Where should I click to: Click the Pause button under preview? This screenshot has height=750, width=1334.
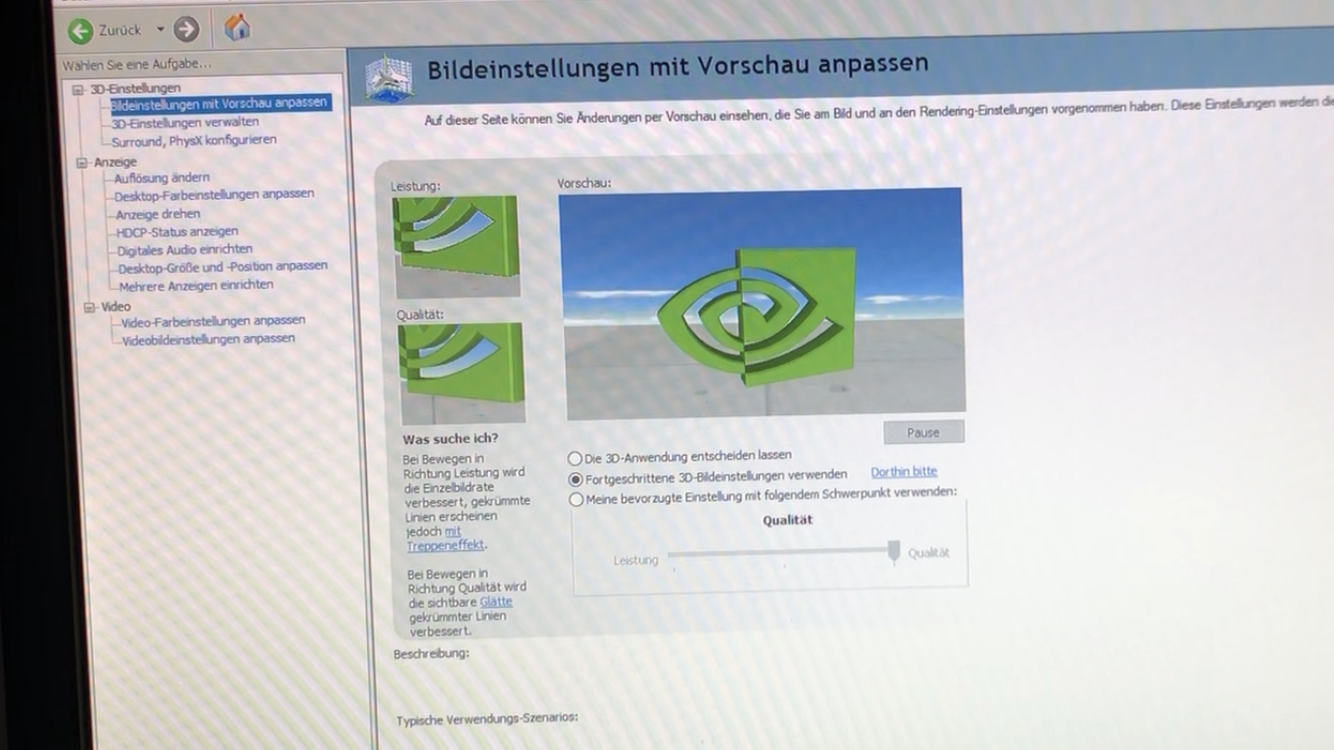(924, 433)
